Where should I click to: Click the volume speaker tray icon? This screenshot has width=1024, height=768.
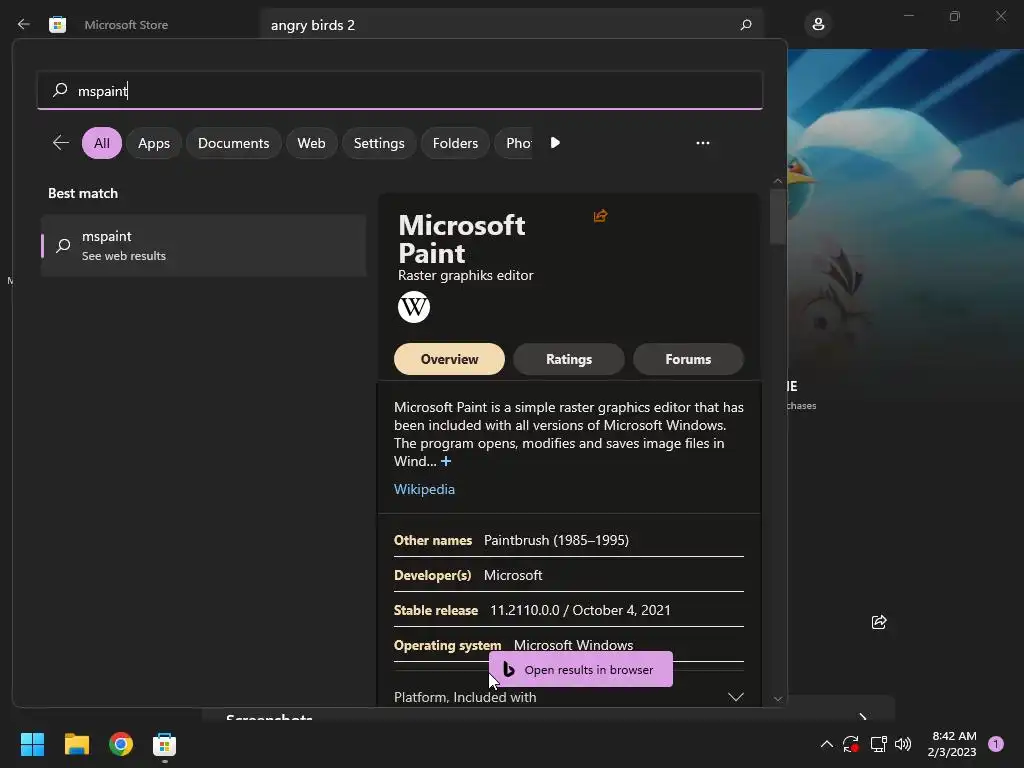(903, 744)
